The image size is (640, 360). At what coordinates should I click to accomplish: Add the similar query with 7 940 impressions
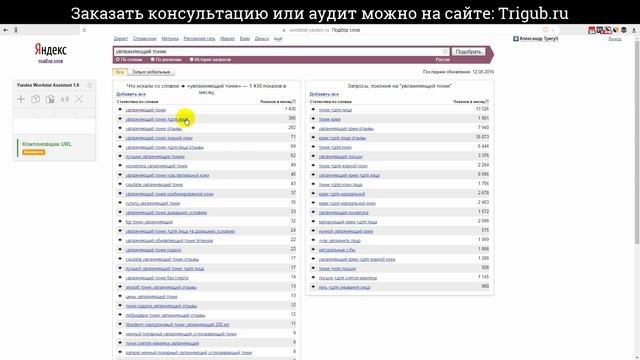tap(313, 128)
